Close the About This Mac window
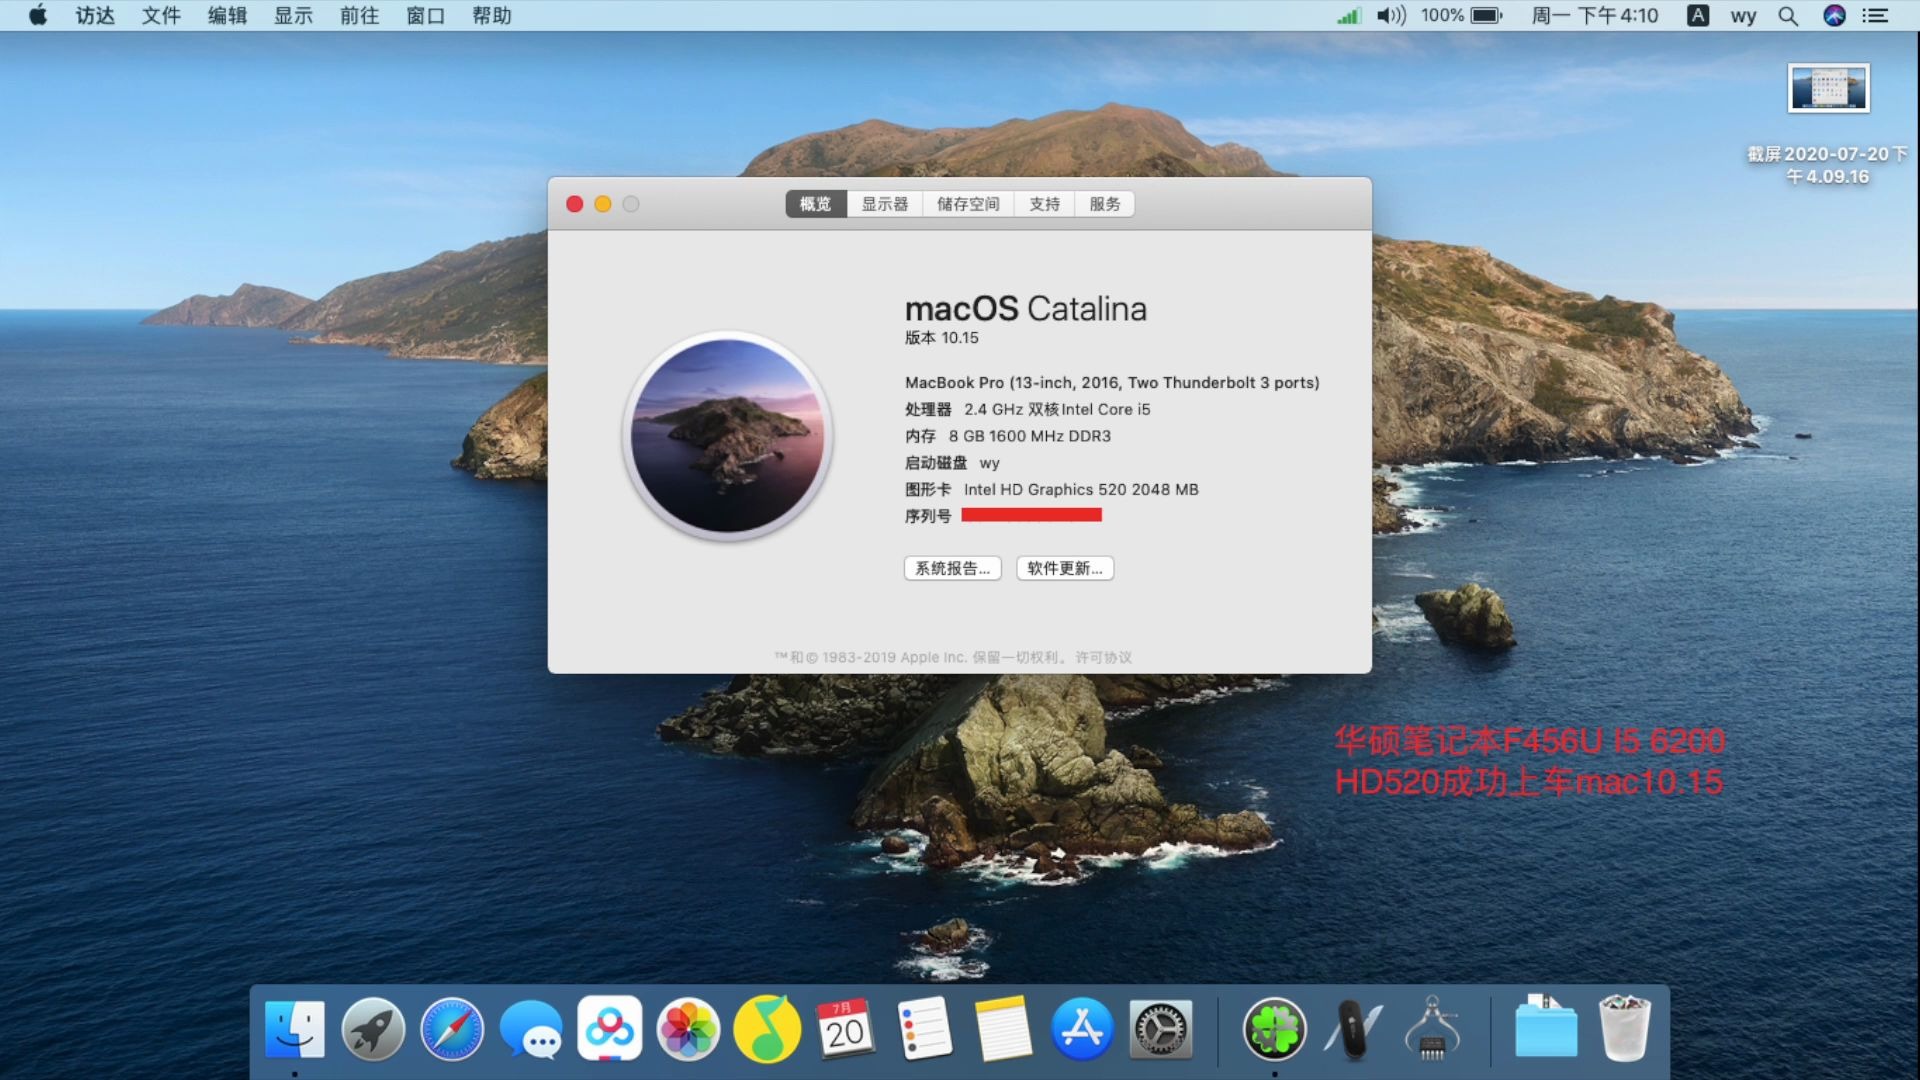 574,204
